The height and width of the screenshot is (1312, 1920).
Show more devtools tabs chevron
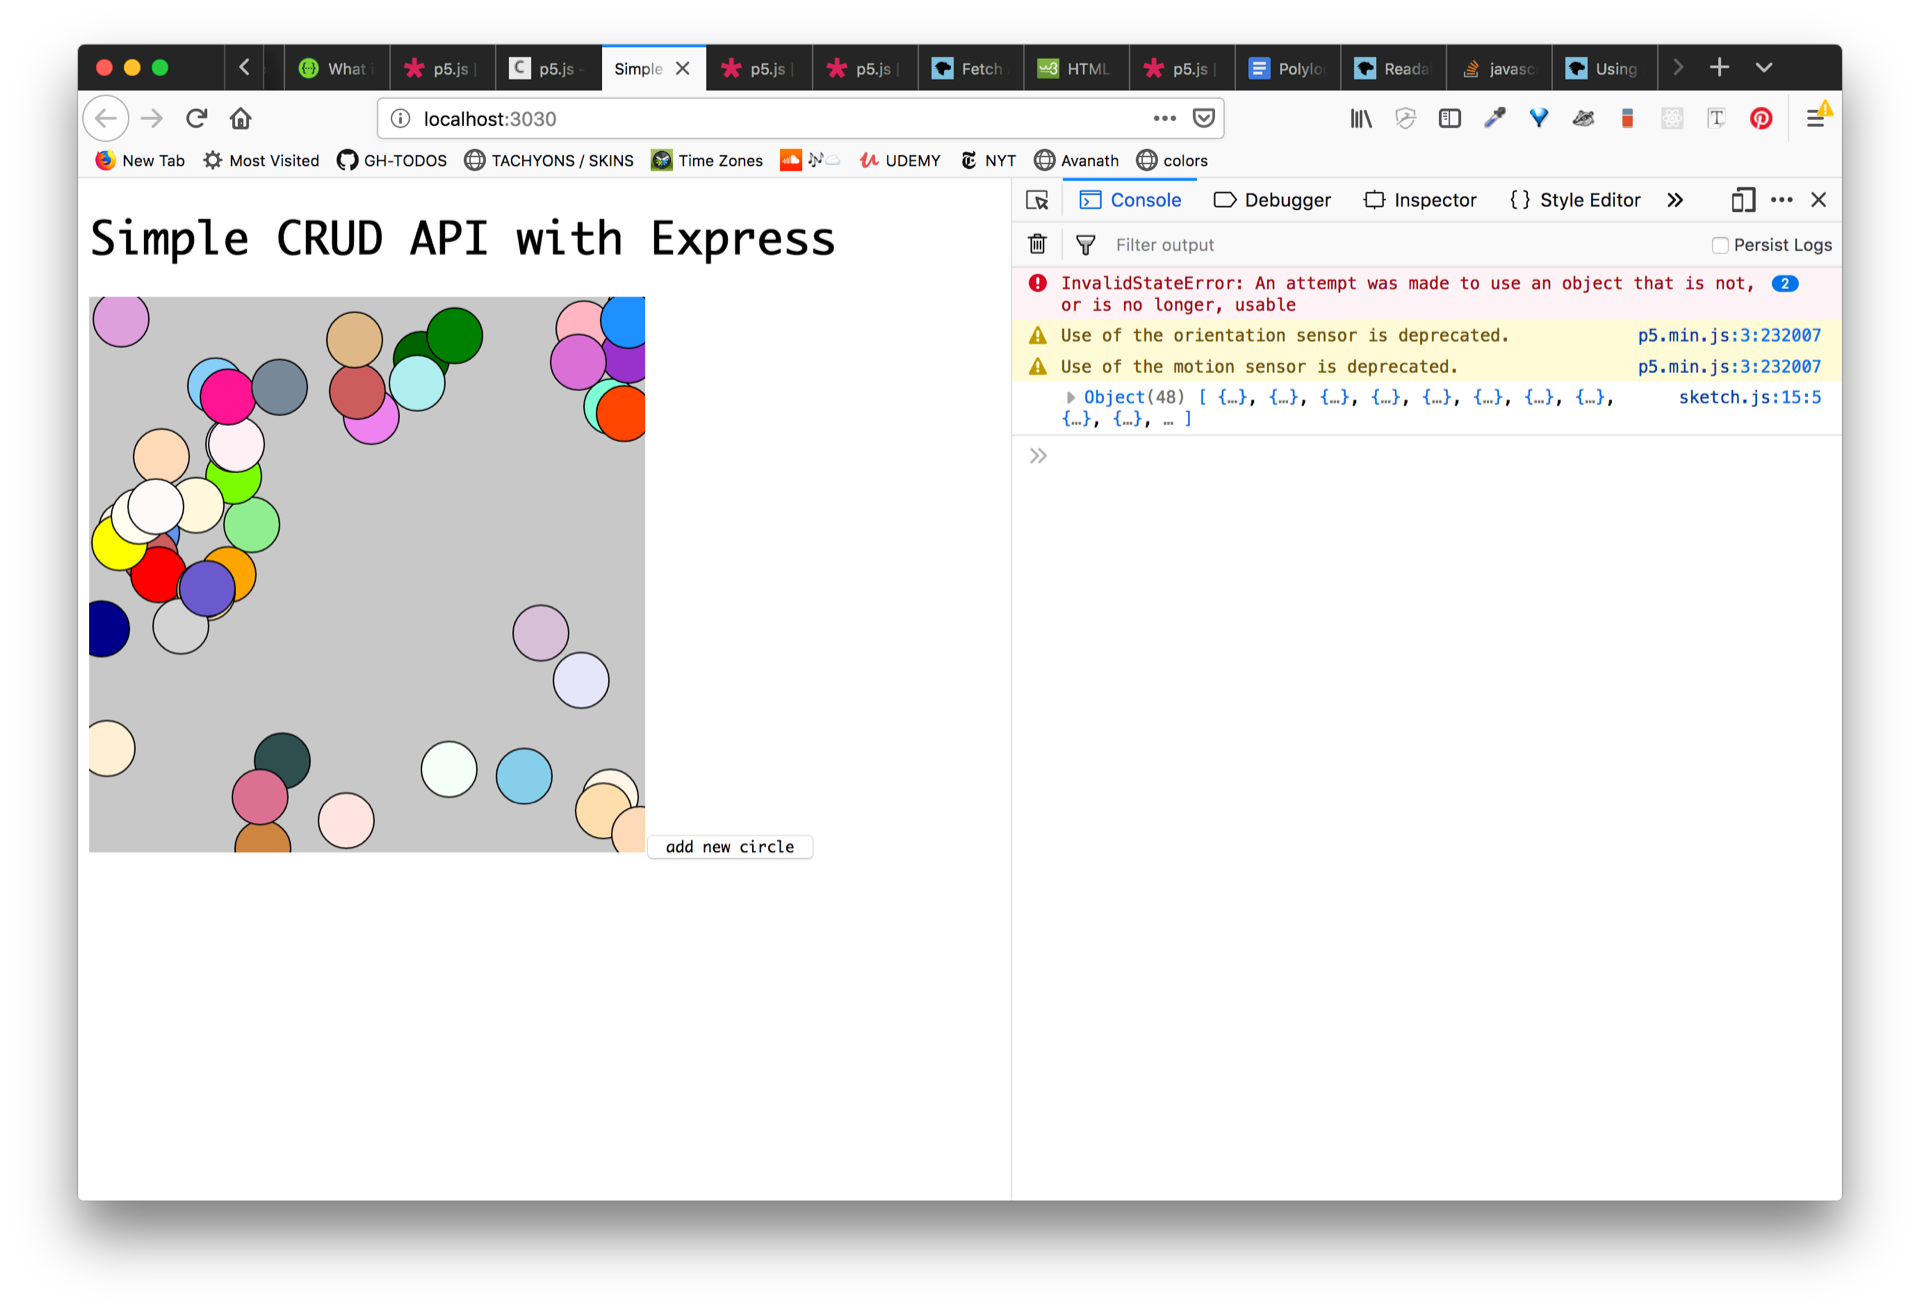[1675, 200]
